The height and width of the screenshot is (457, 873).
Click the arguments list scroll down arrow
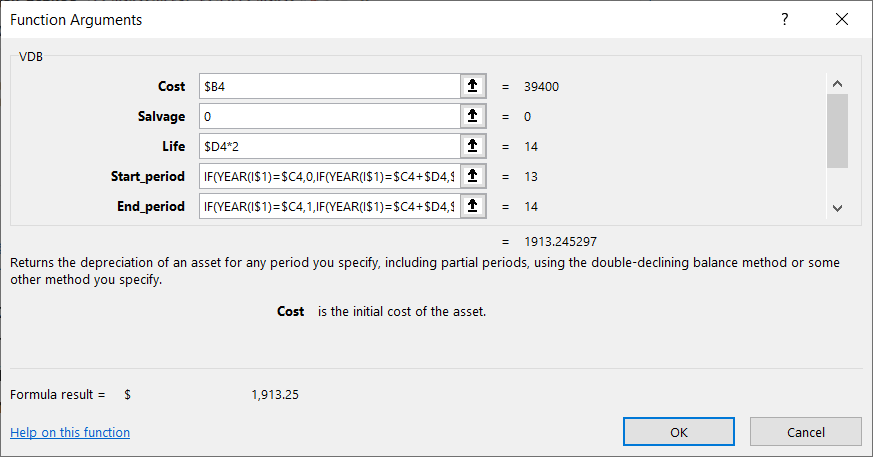837,208
